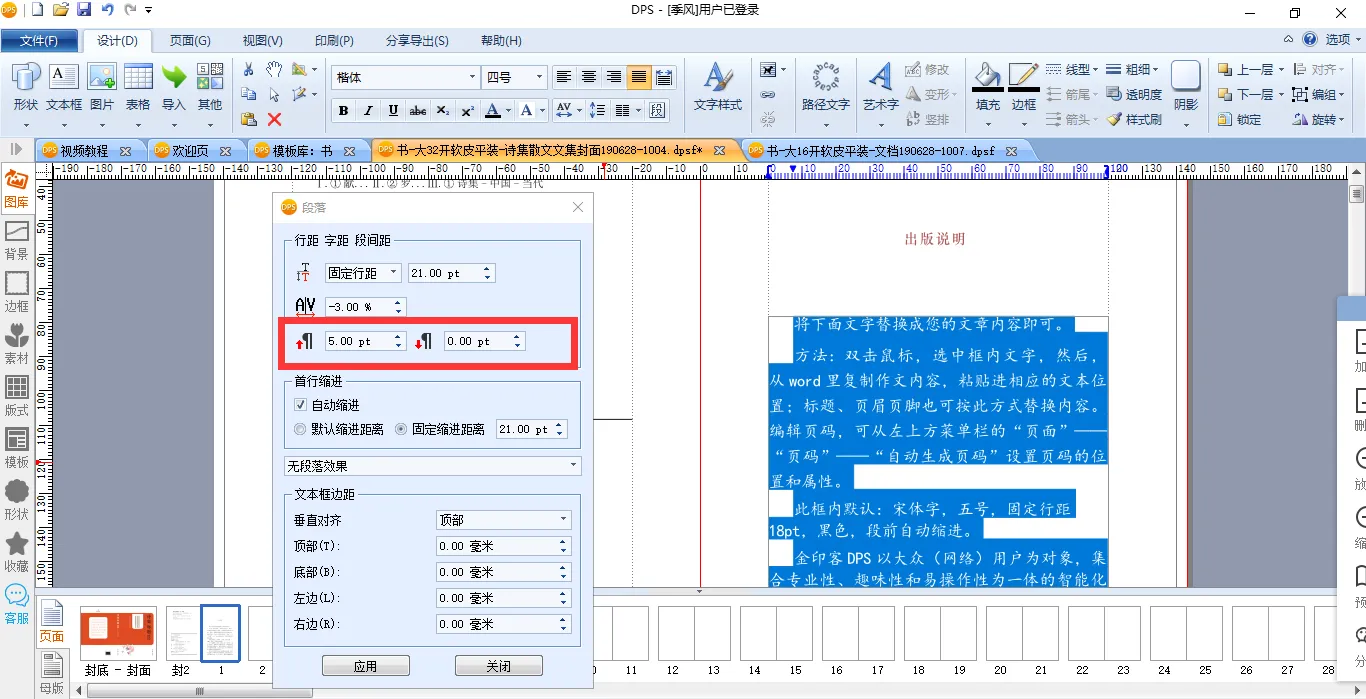Select 固定缩进距离 radio option
Image resolution: width=1366 pixels, height=699 pixels.
401,429
